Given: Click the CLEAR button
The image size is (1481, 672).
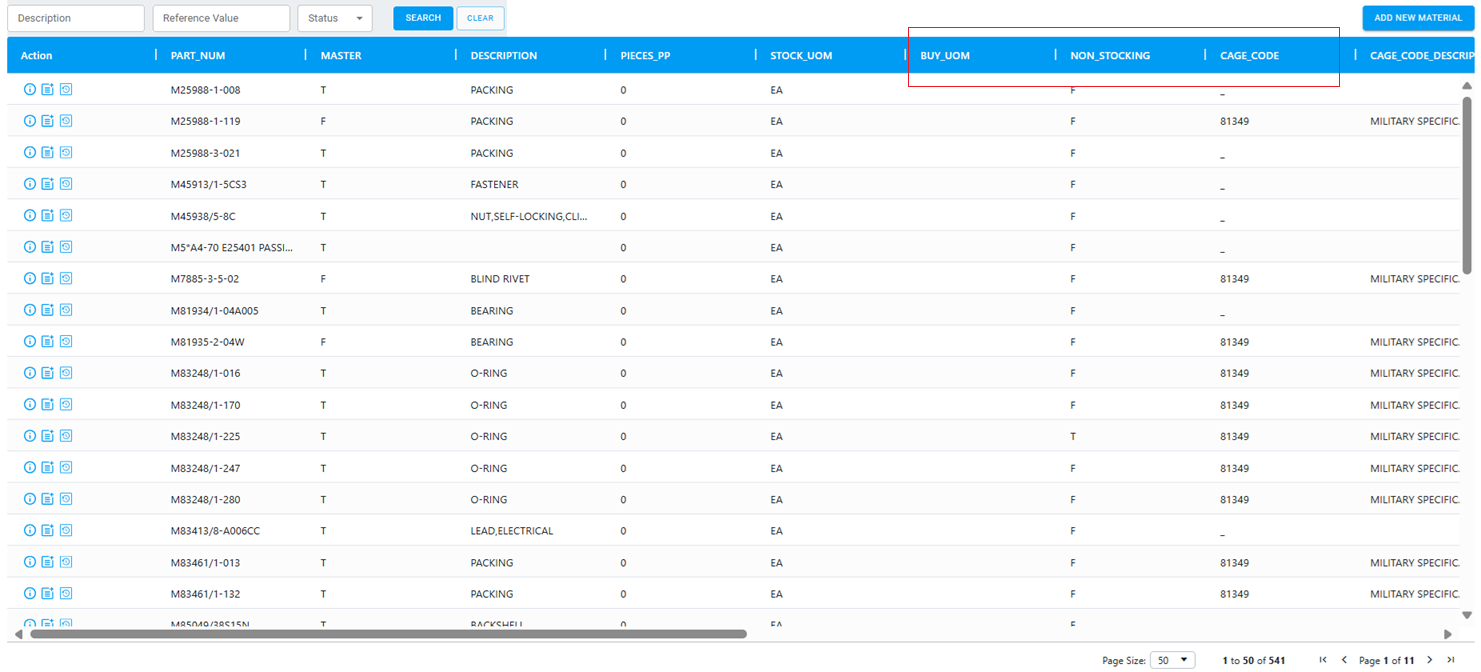Looking at the screenshot, I should [480, 18].
